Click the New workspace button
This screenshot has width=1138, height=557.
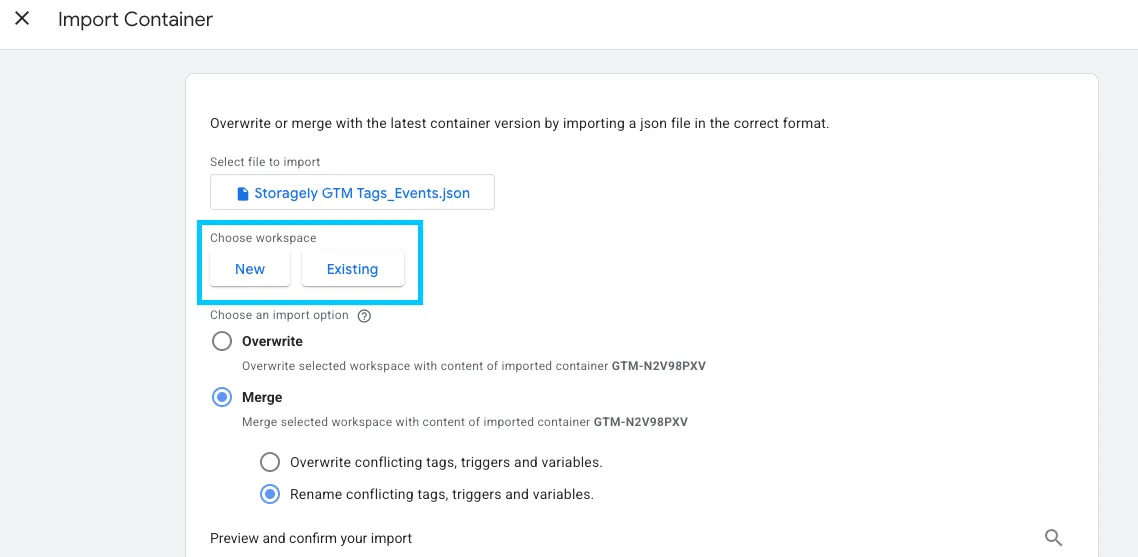pyautogui.click(x=250, y=269)
